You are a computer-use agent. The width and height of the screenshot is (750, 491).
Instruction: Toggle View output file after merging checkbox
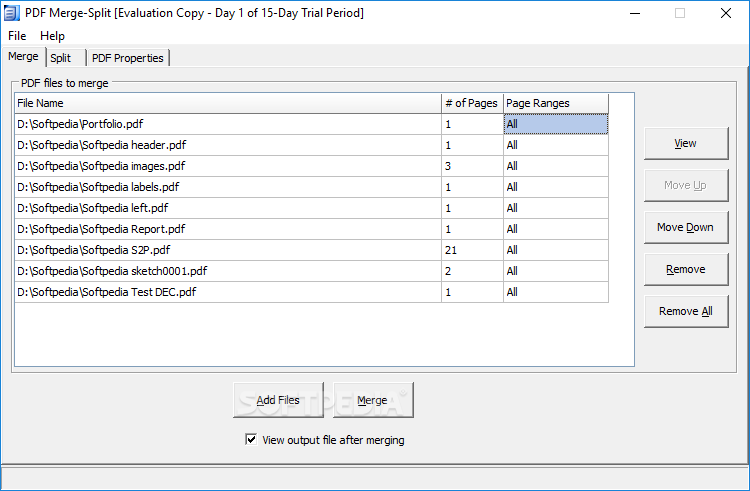pyautogui.click(x=251, y=439)
